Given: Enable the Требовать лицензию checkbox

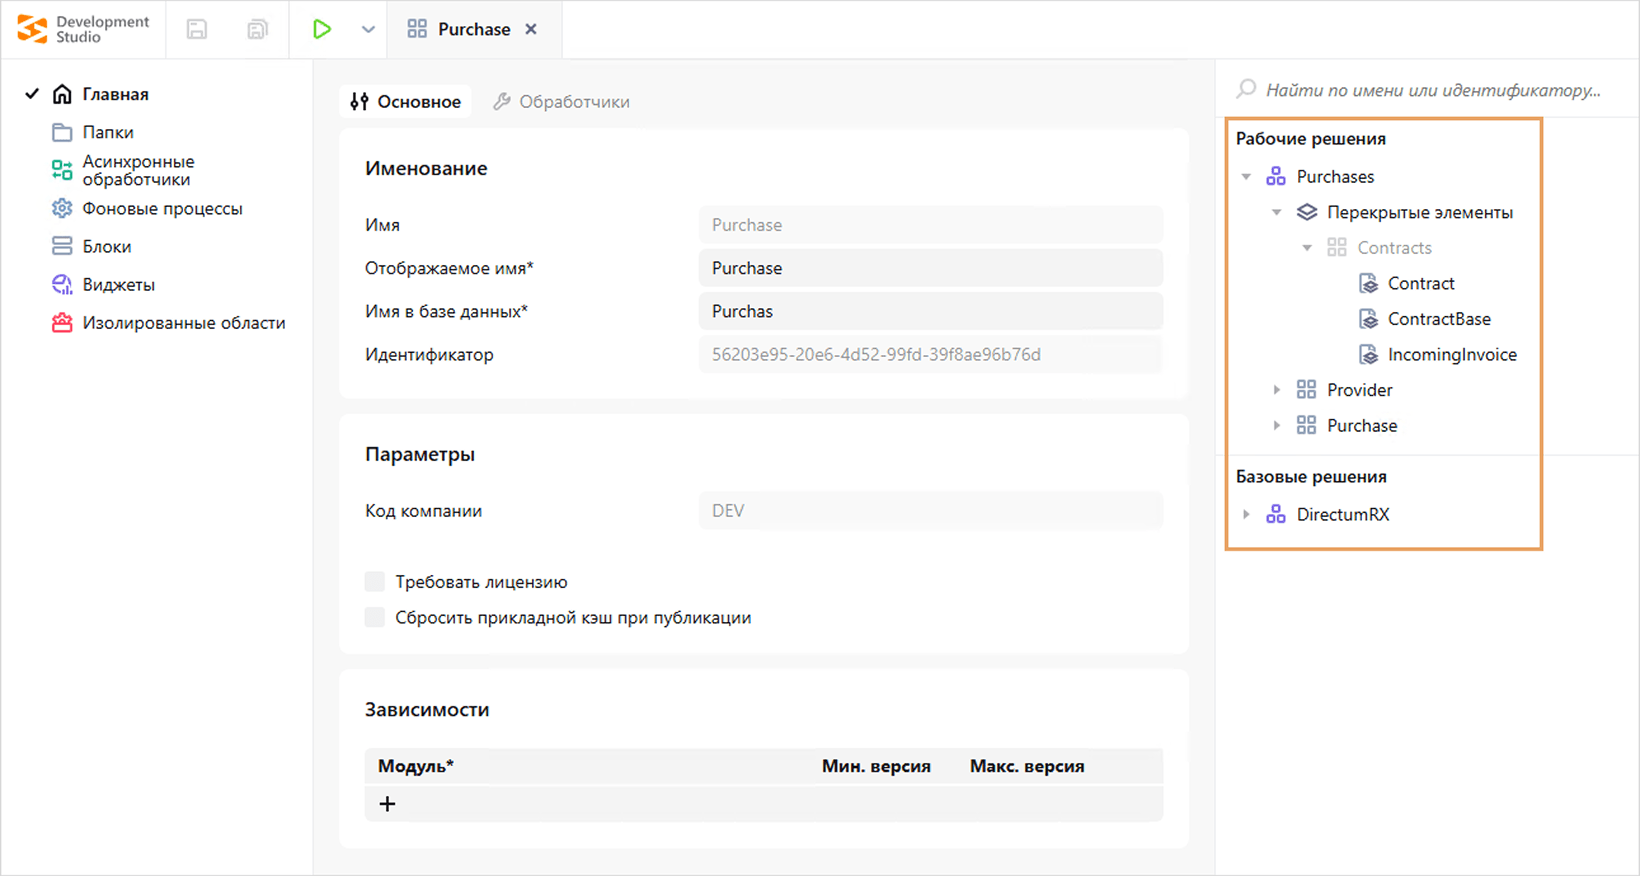Looking at the screenshot, I should (x=375, y=582).
